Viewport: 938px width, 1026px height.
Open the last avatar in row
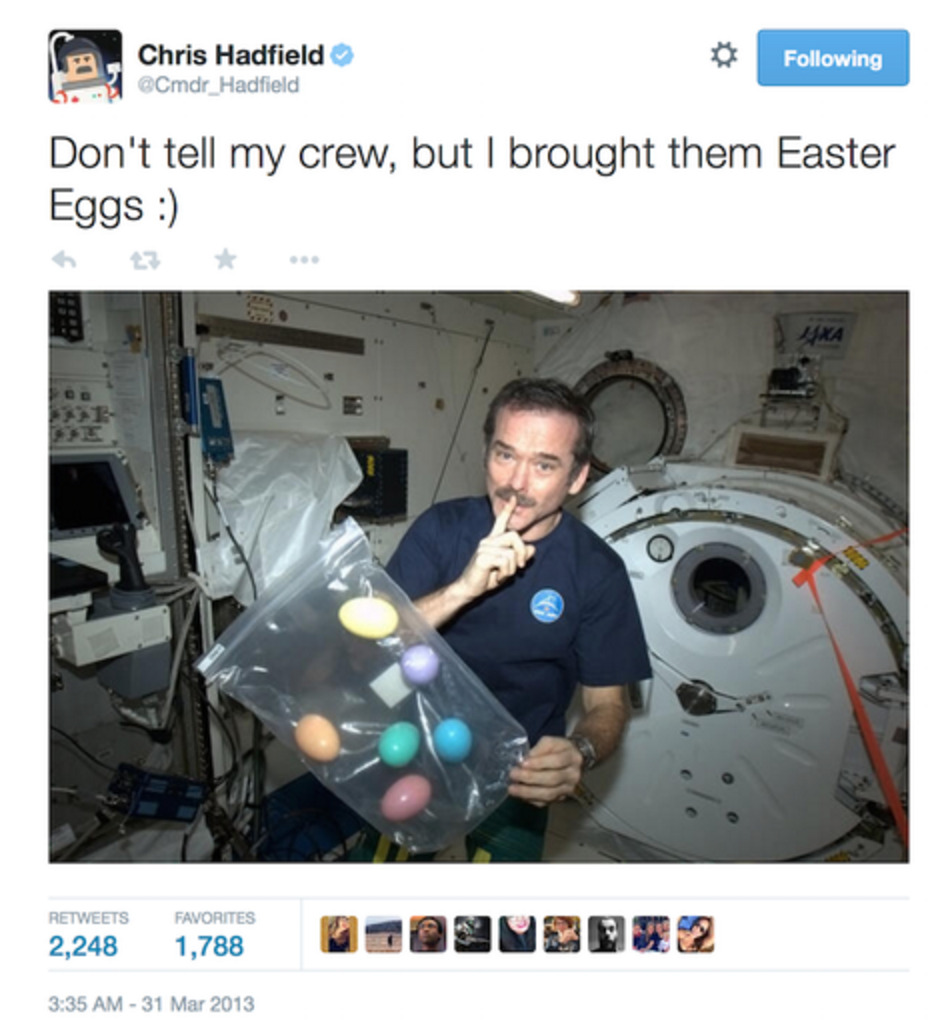click(x=695, y=934)
